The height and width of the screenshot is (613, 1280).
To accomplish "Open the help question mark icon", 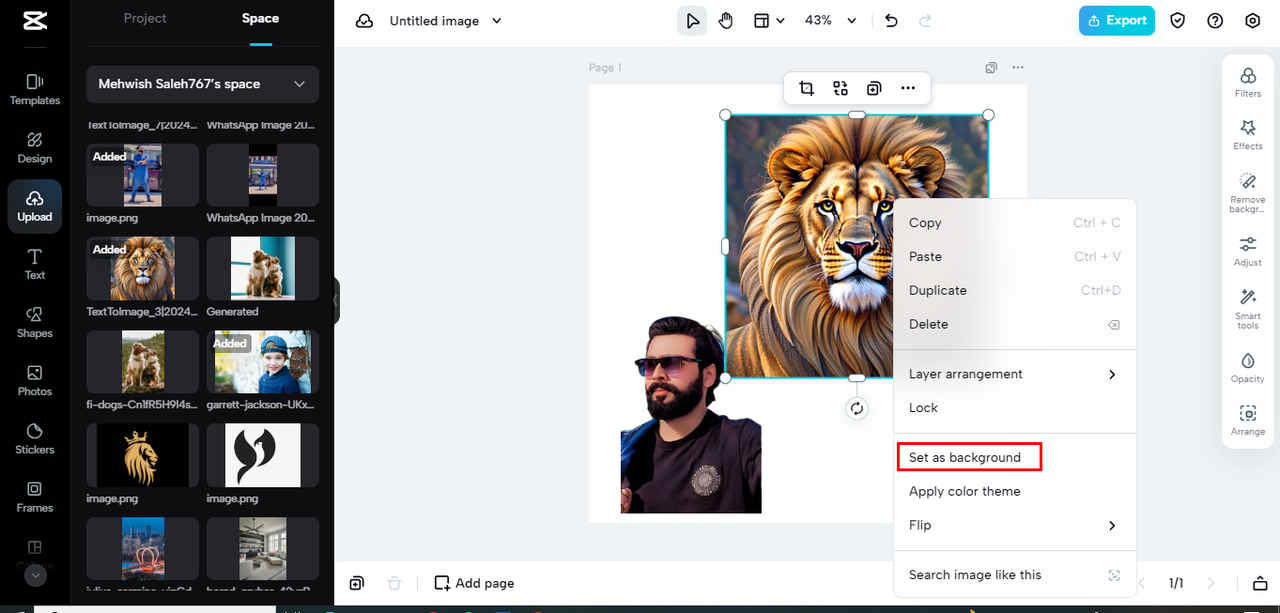I will (x=1215, y=21).
